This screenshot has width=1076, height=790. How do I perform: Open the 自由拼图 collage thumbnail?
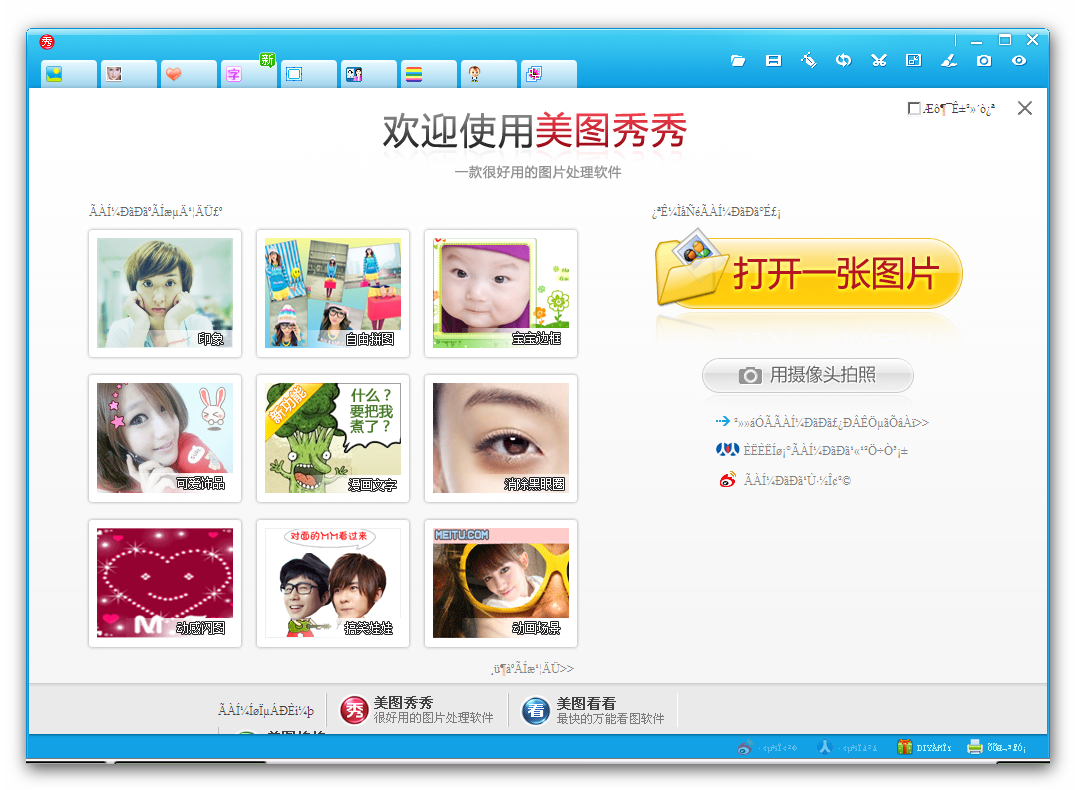(x=333, y=293)
